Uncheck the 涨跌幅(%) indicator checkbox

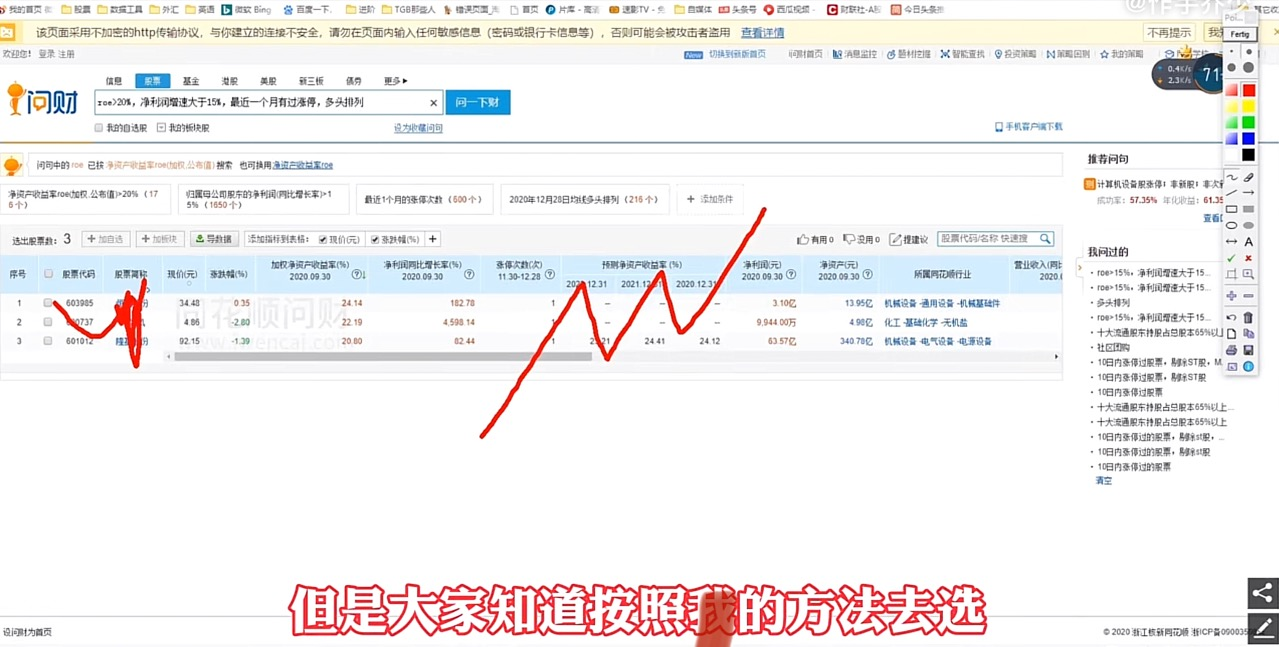[x=374, y=240]
